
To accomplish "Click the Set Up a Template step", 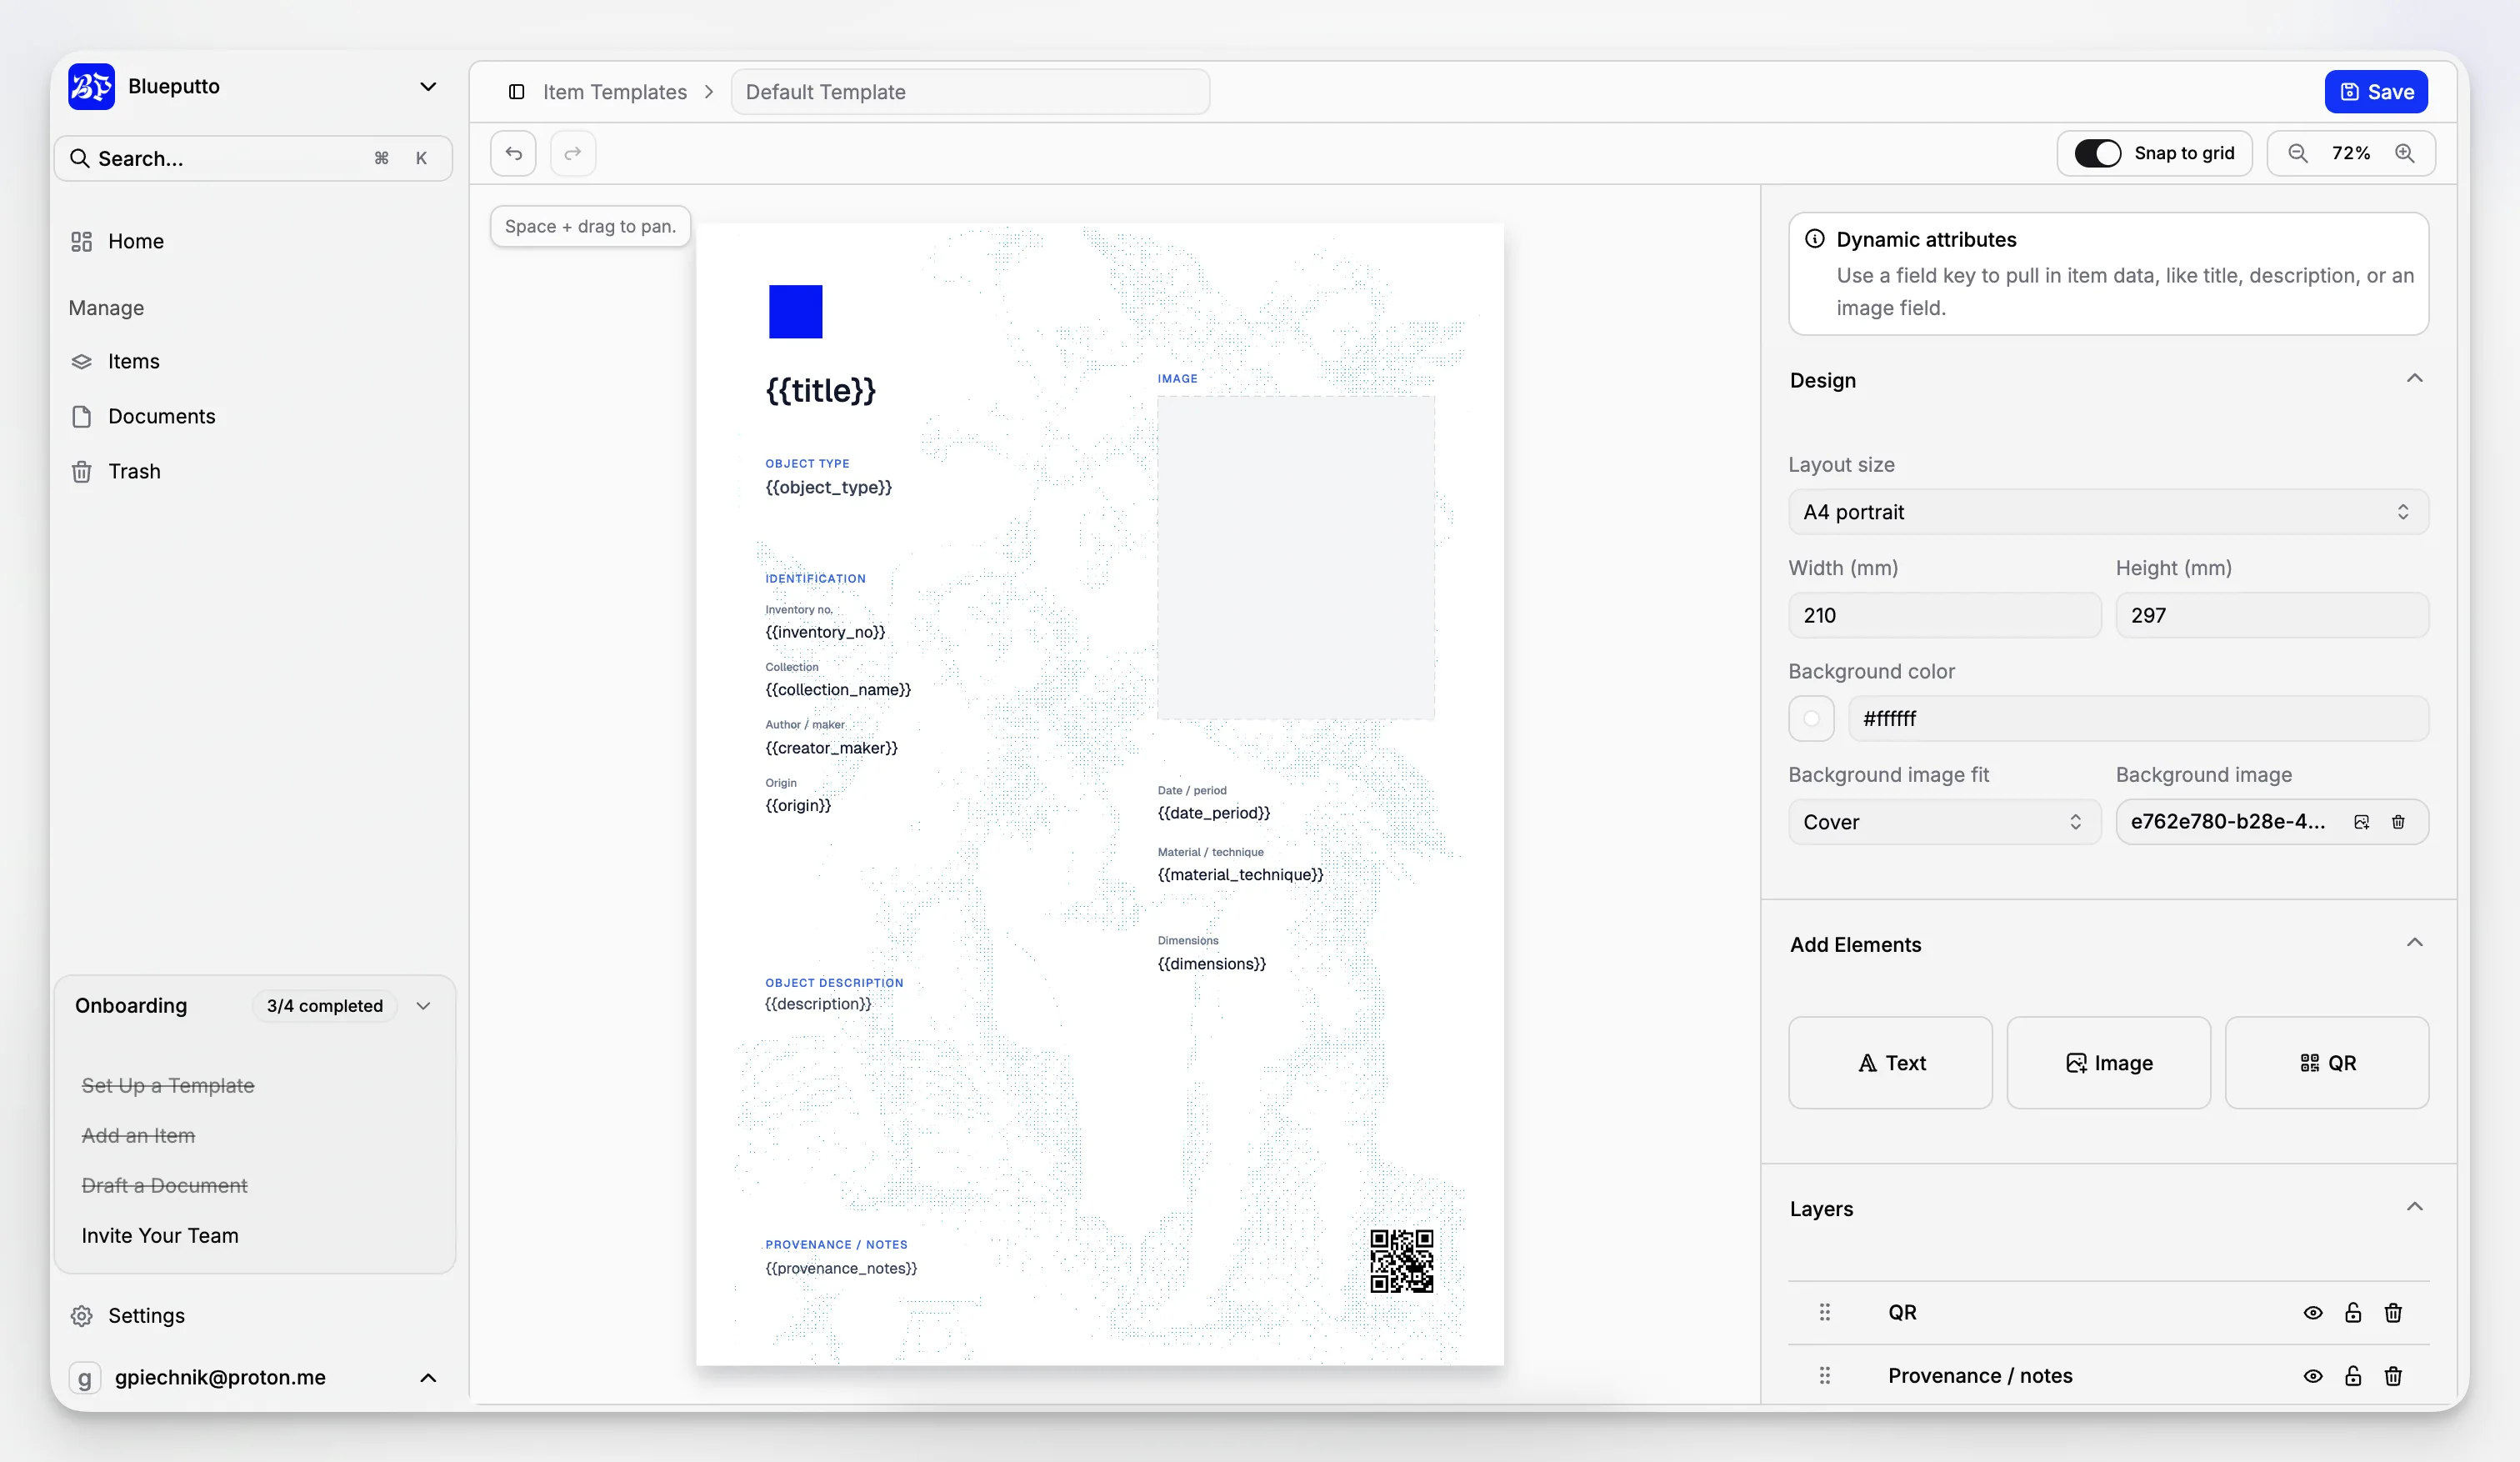I will tap(168, 1085).
